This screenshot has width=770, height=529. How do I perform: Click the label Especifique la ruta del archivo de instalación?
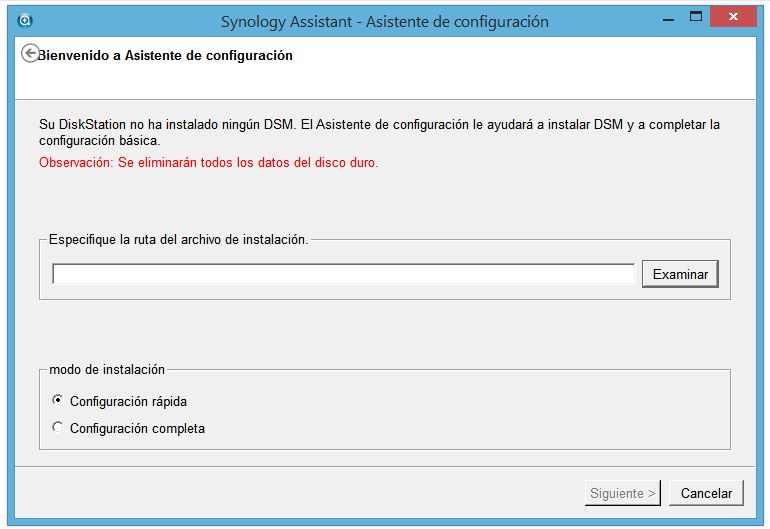pos(179,240)
